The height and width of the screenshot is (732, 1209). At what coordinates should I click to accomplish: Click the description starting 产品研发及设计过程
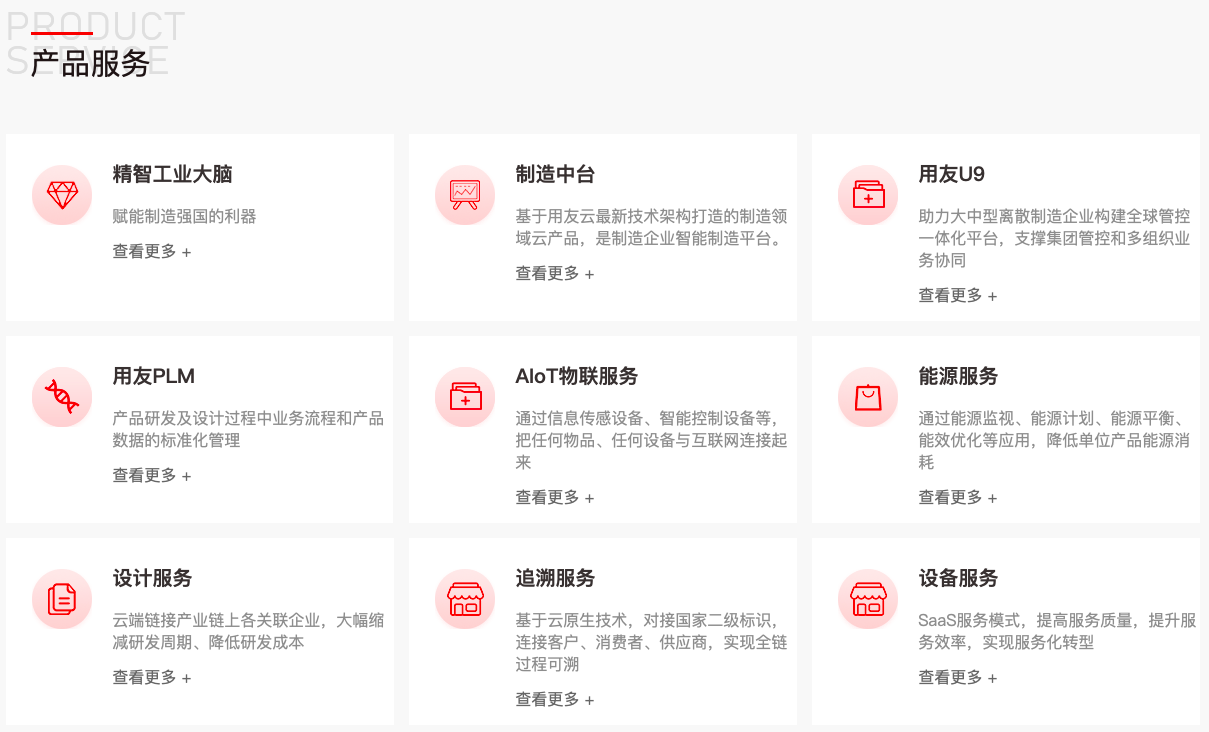(x=249, y=430)
